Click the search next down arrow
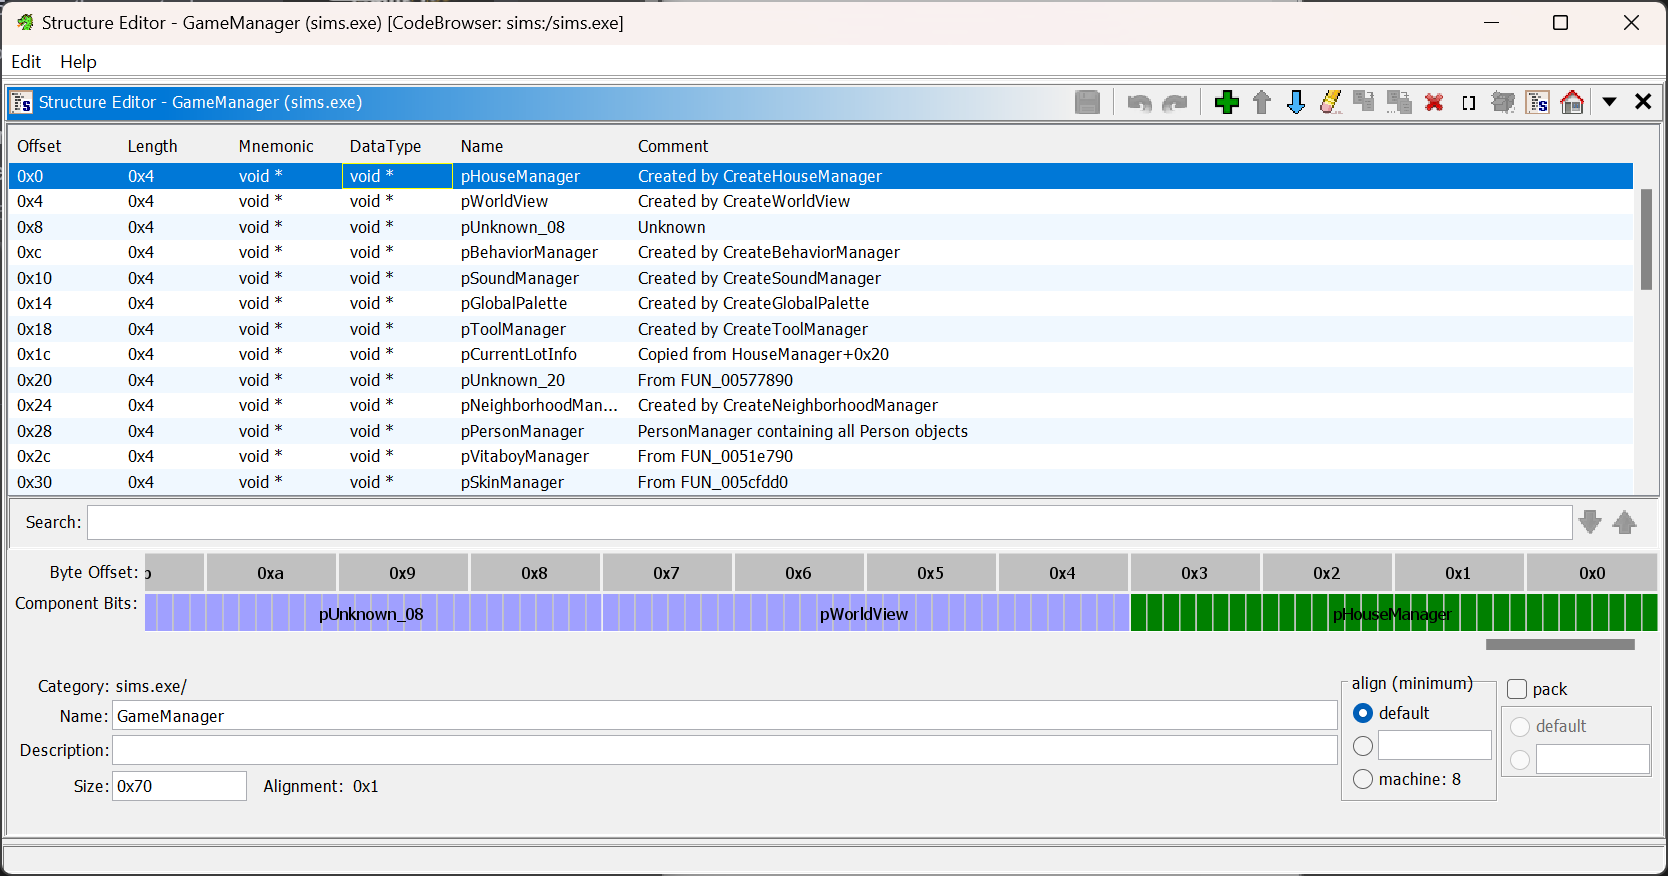The image size is (1668, 876). 1590,522
